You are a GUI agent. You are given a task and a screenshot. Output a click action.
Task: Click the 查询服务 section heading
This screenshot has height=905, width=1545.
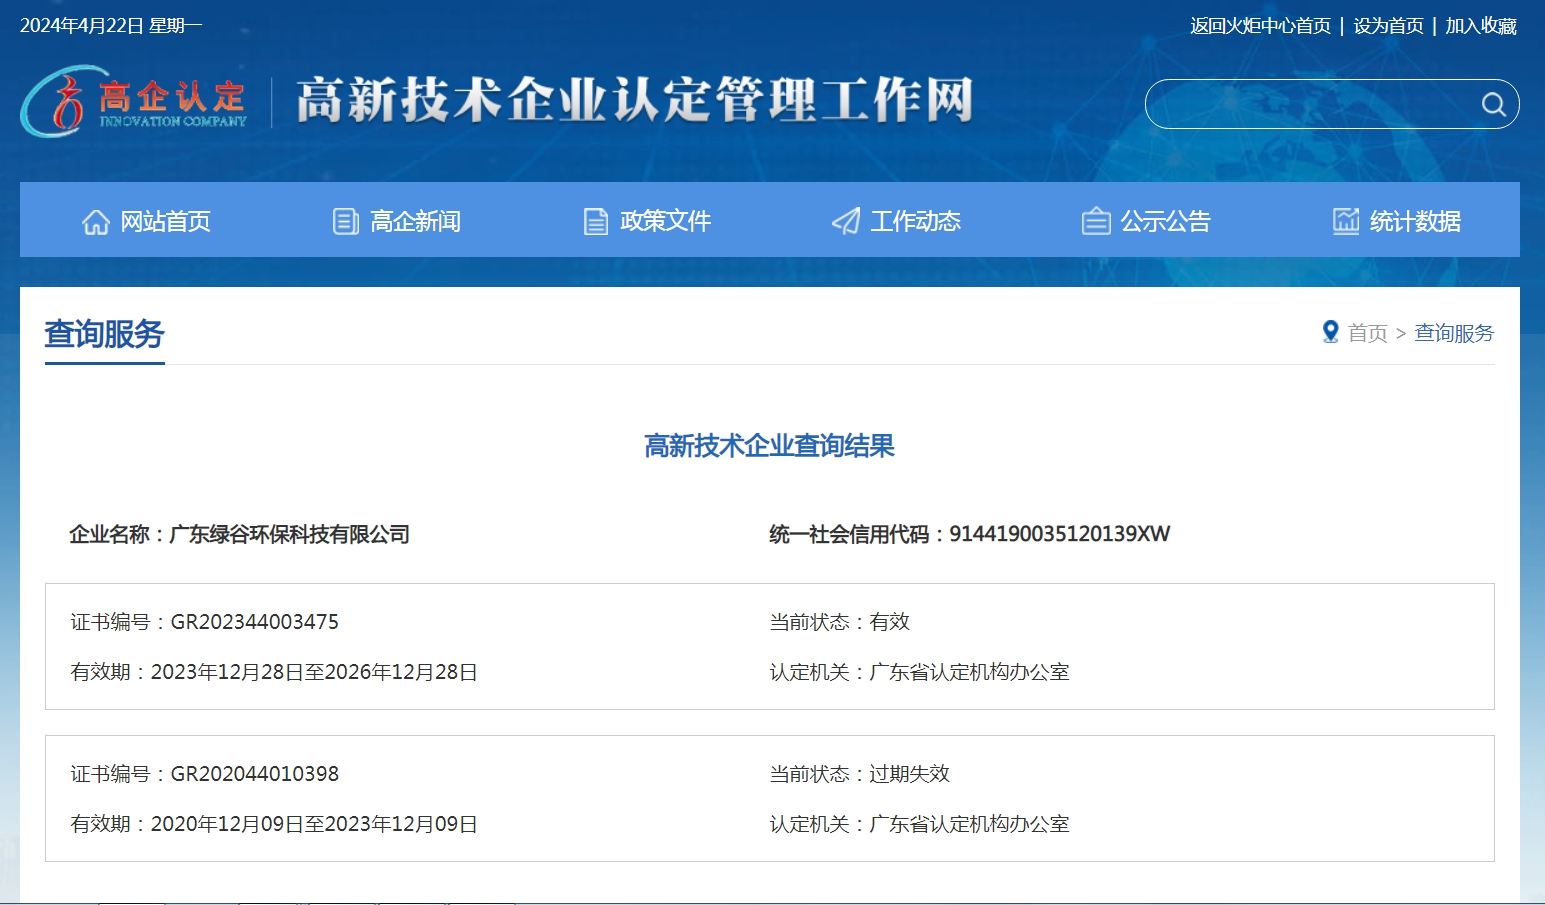pyautogui.click(x=104, y=334)
